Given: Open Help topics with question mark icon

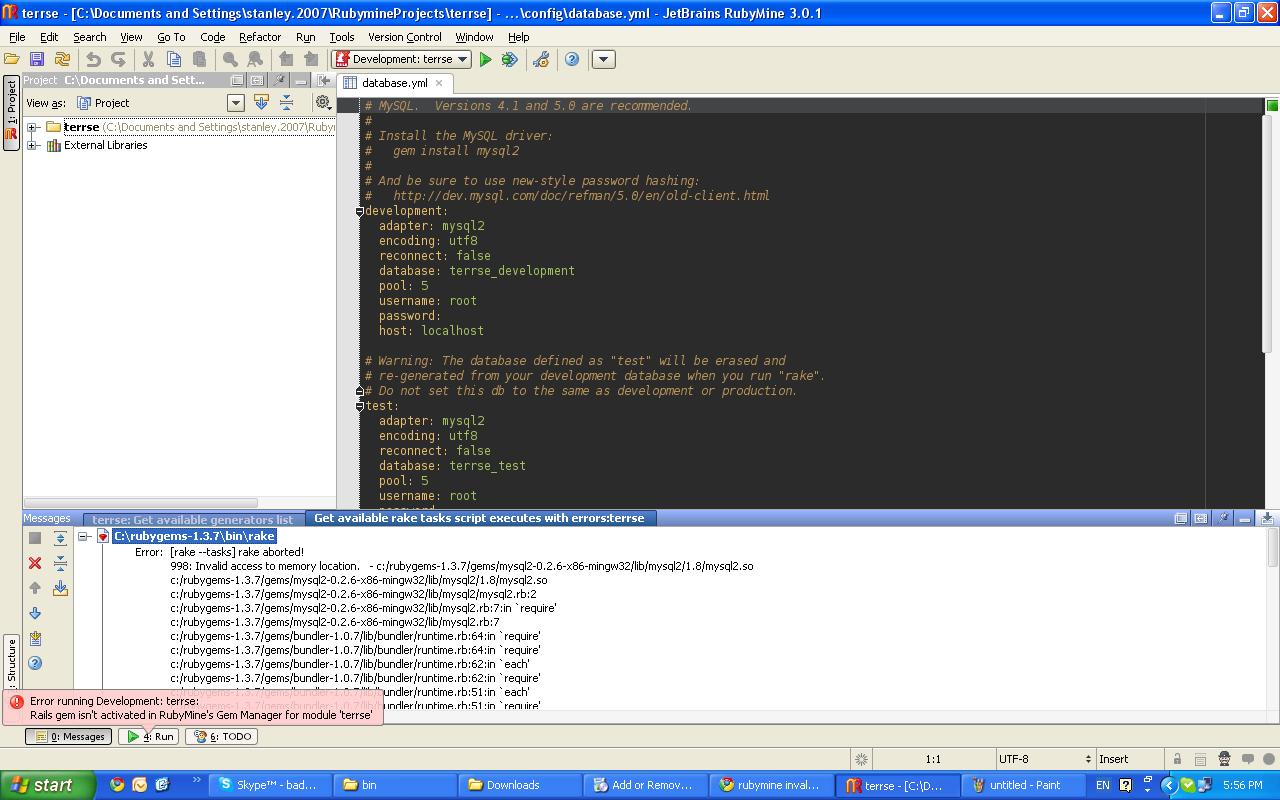Looking at the screenshot, I should coord(572,60).
